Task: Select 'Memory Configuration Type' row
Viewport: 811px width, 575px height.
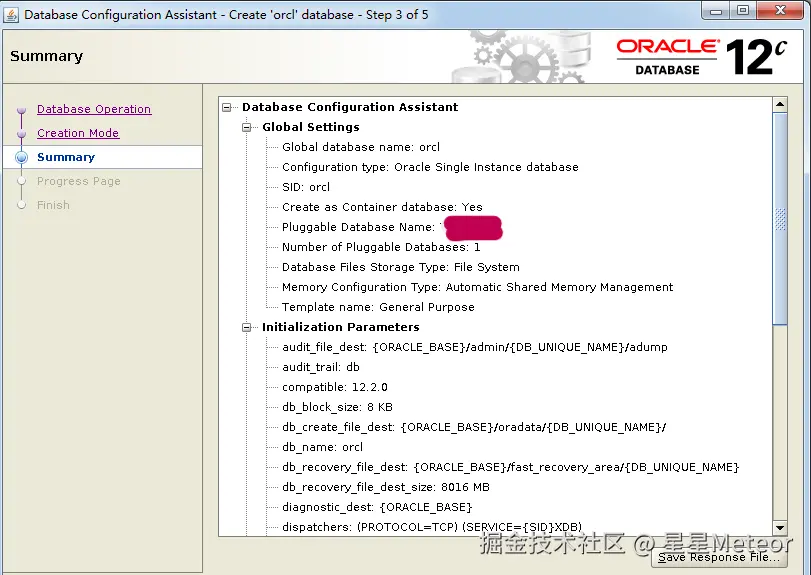Action: (x=477, y=288)
